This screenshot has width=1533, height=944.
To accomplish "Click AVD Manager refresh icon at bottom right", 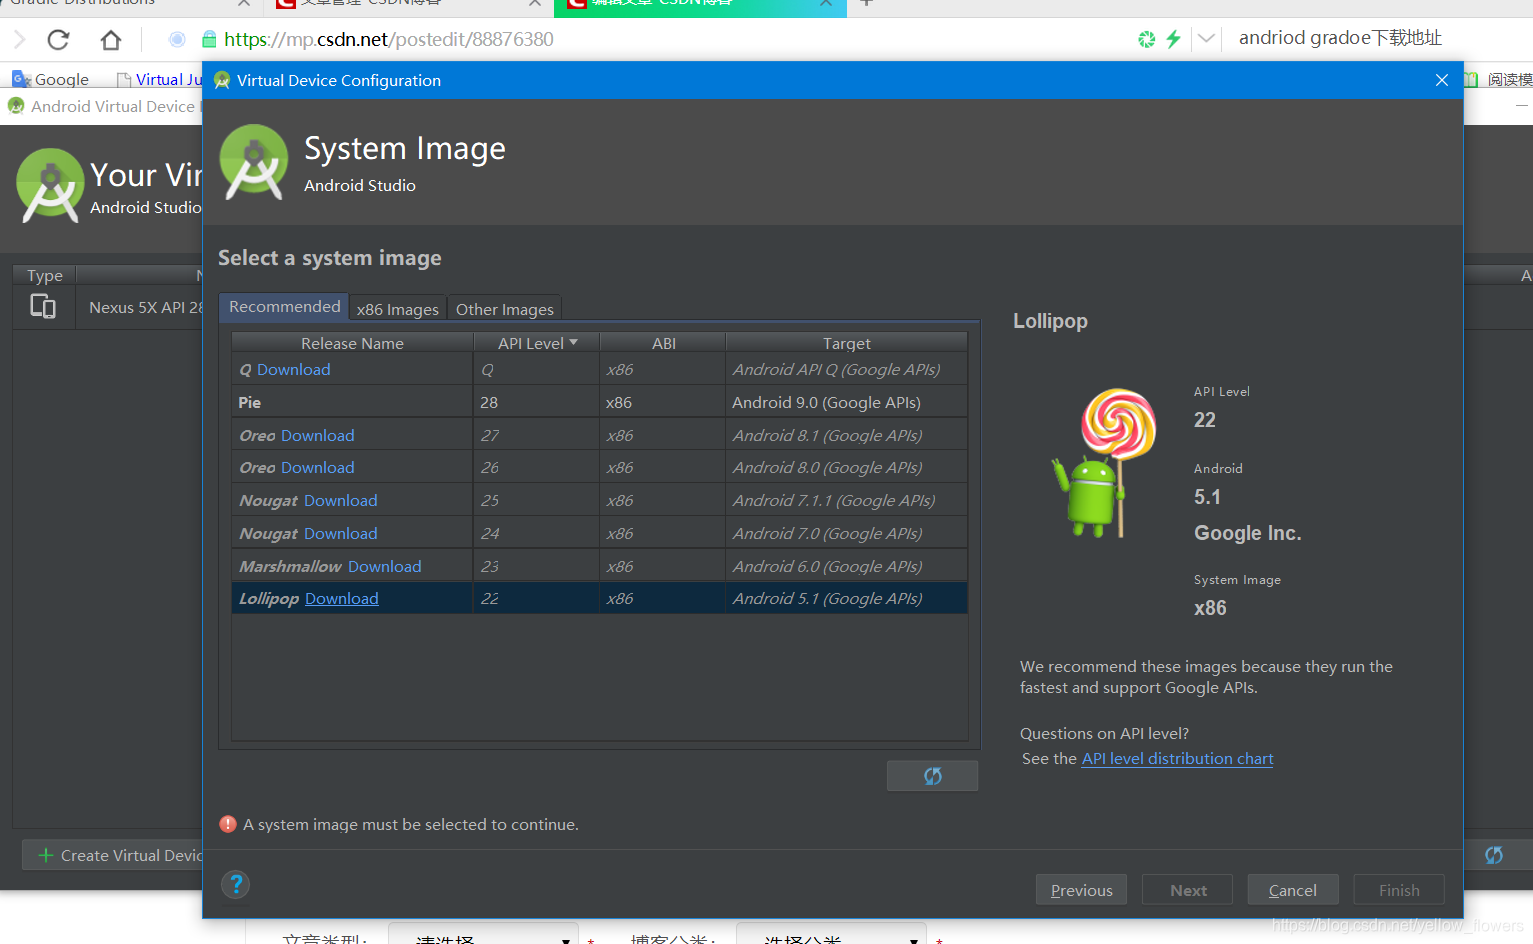I will tap(1494, 855).
